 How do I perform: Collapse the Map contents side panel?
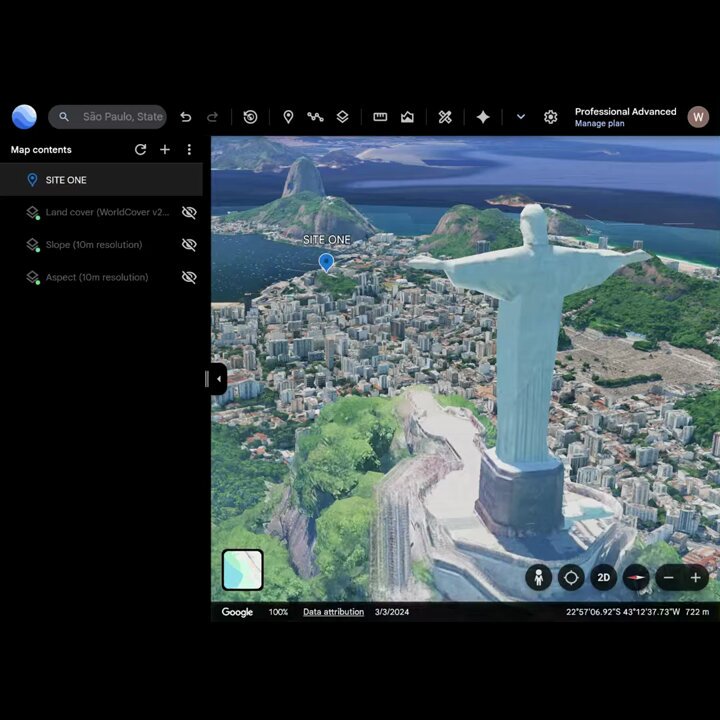click(219, 379)
